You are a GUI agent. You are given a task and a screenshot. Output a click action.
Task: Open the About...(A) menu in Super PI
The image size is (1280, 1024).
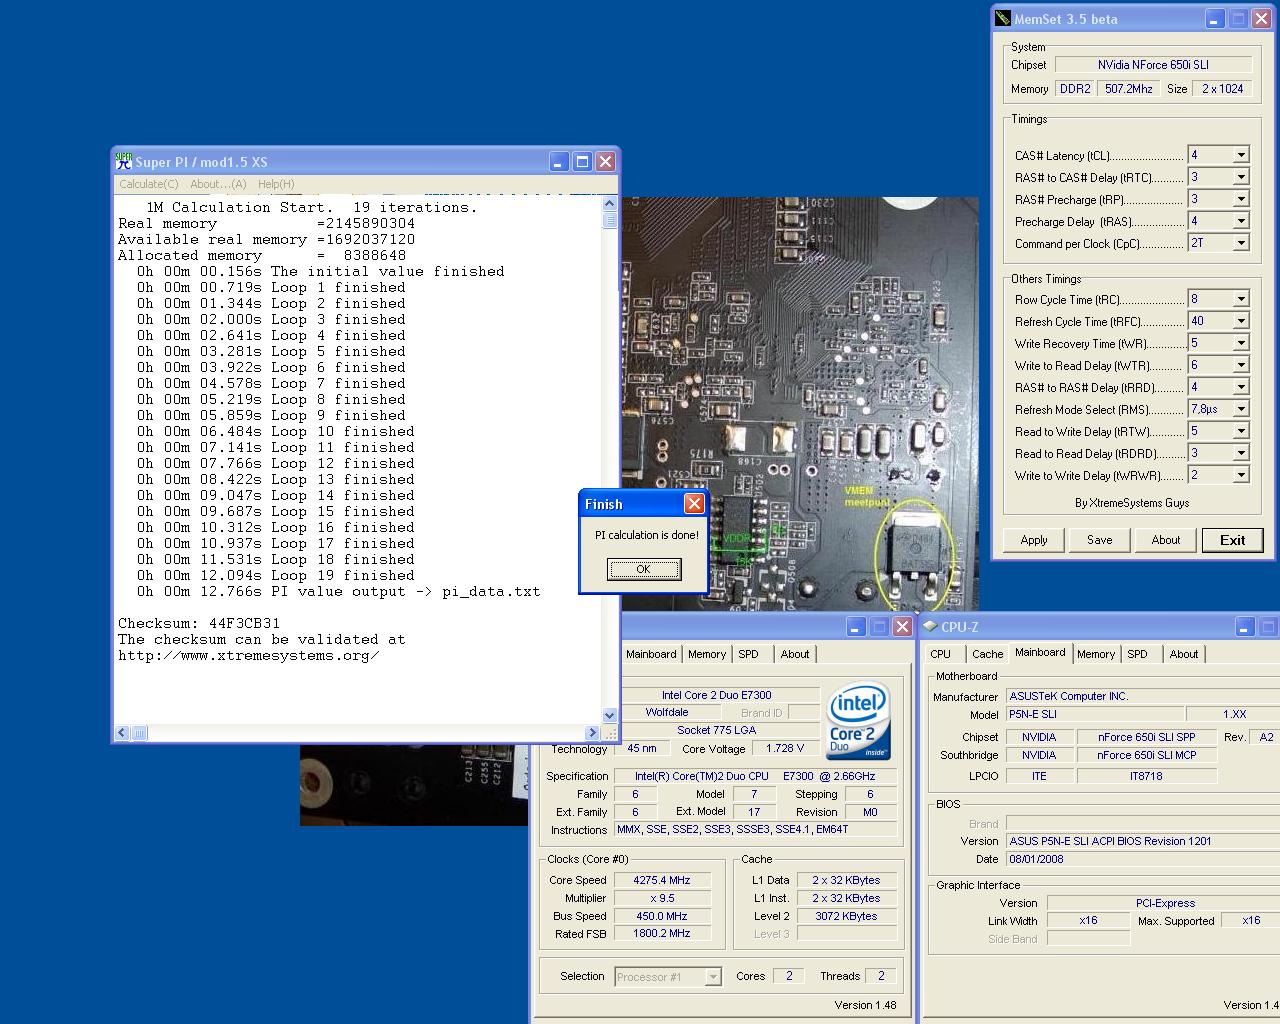(x=218, y=184)
